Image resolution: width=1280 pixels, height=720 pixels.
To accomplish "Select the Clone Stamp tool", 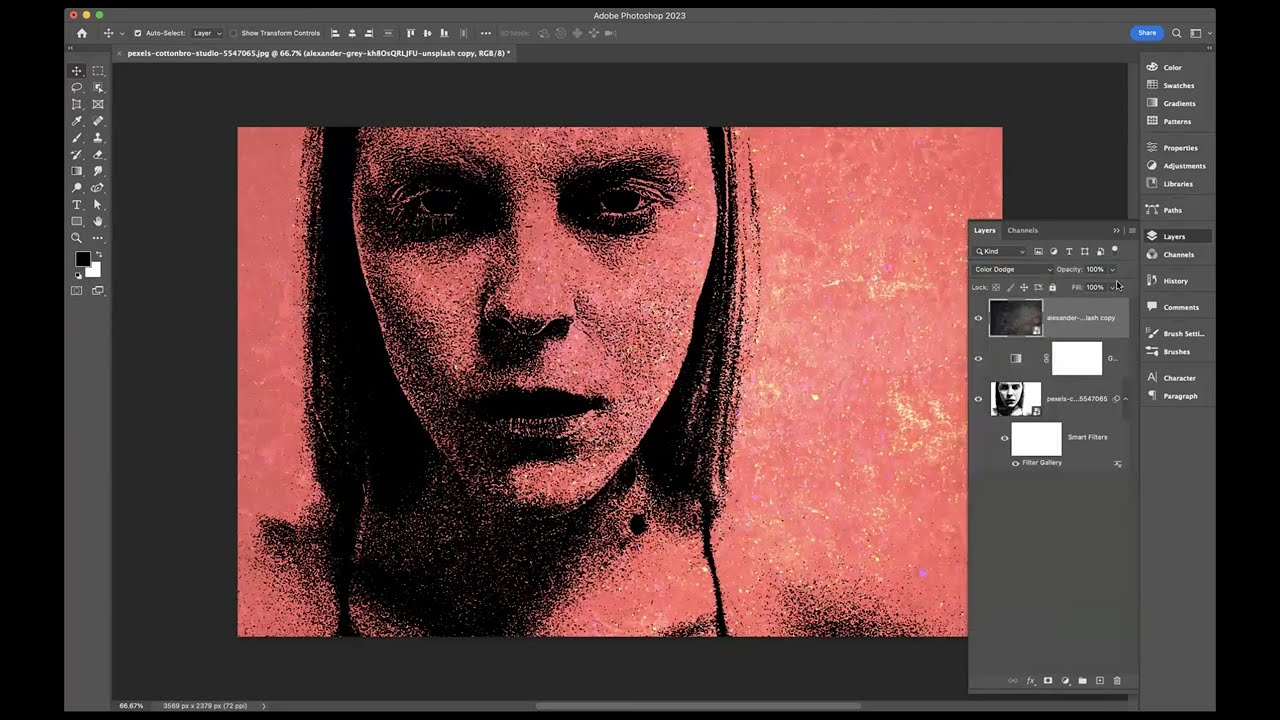I will [x=98, y=138].
